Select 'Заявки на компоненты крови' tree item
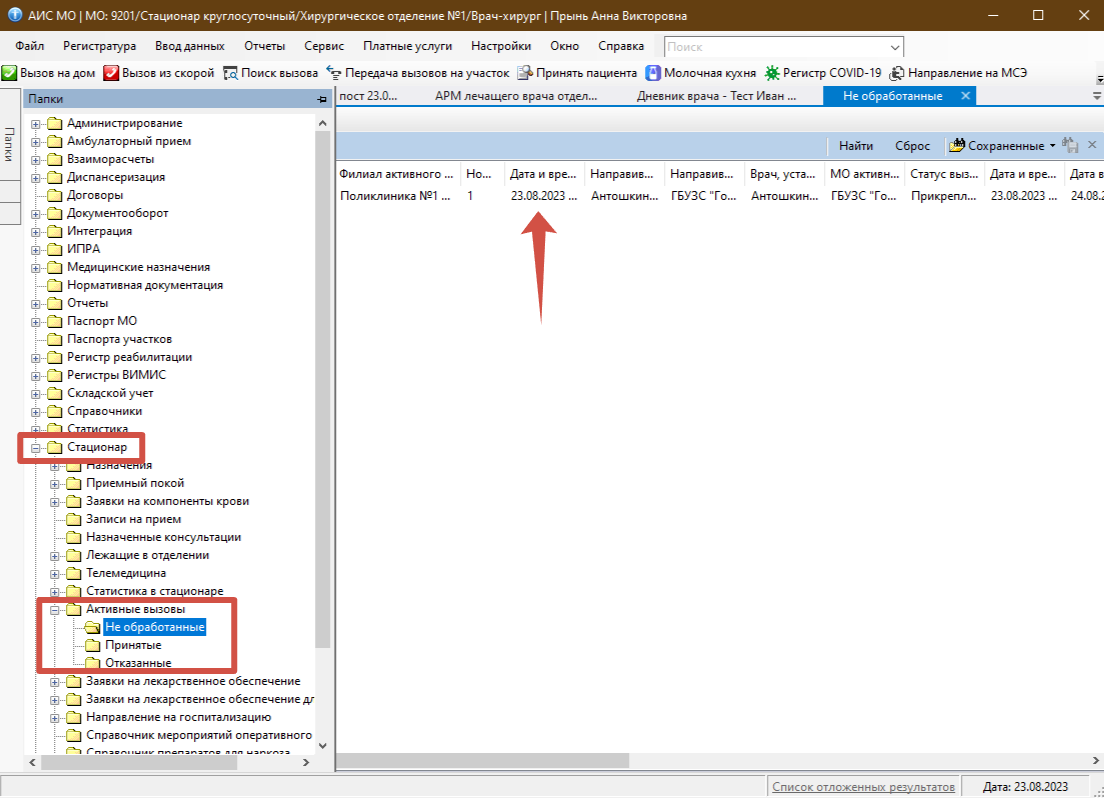The height and width of the screenshot is (798, 1104). pos(168,501)
